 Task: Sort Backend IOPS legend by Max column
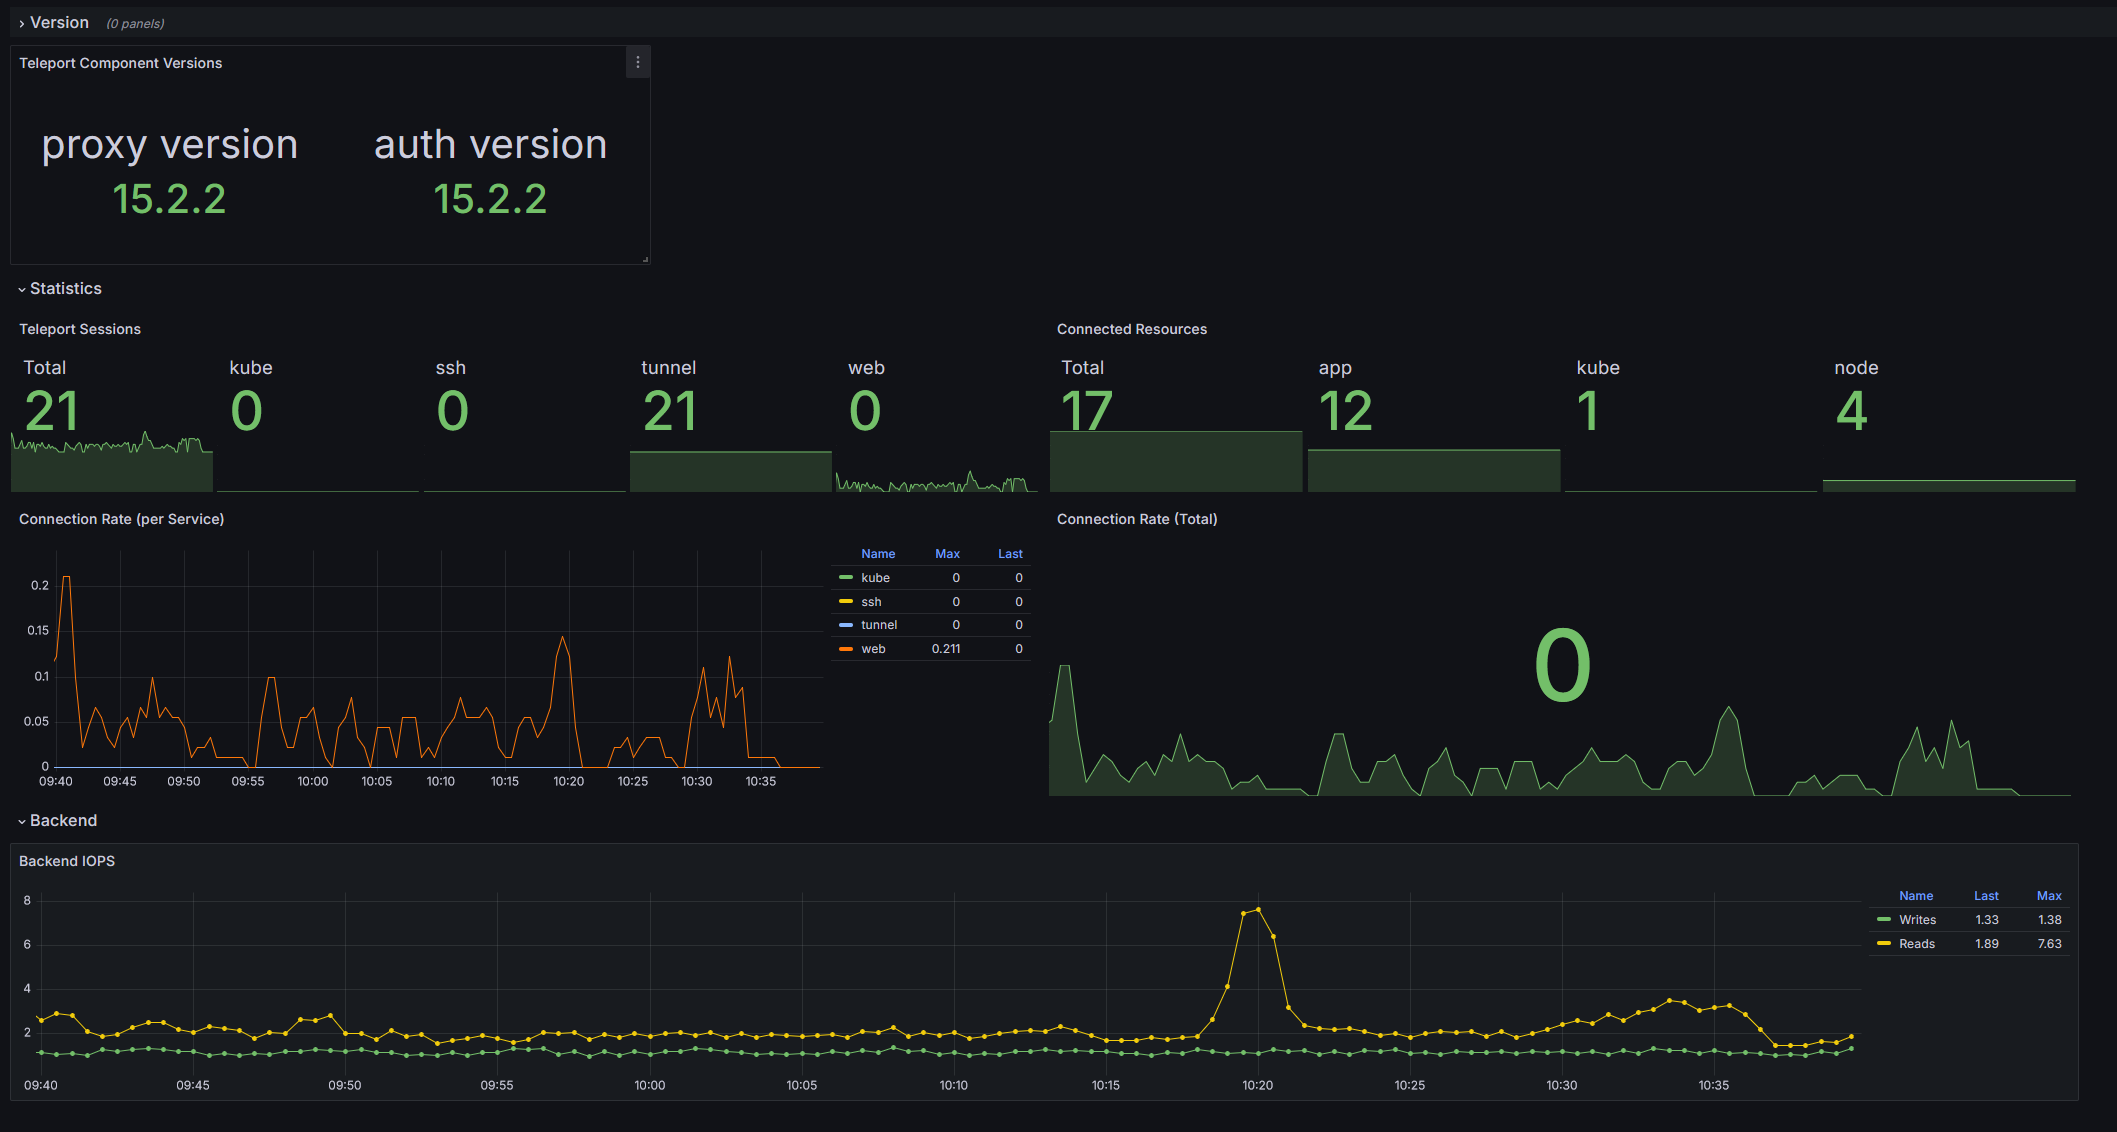(x=2049, y=896)
